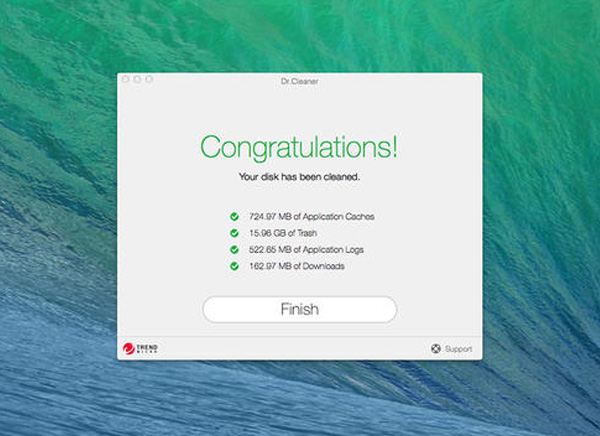Click the green check beside Application Caches
The width and height of the screenshot is (600, 436).
(234, 217)
